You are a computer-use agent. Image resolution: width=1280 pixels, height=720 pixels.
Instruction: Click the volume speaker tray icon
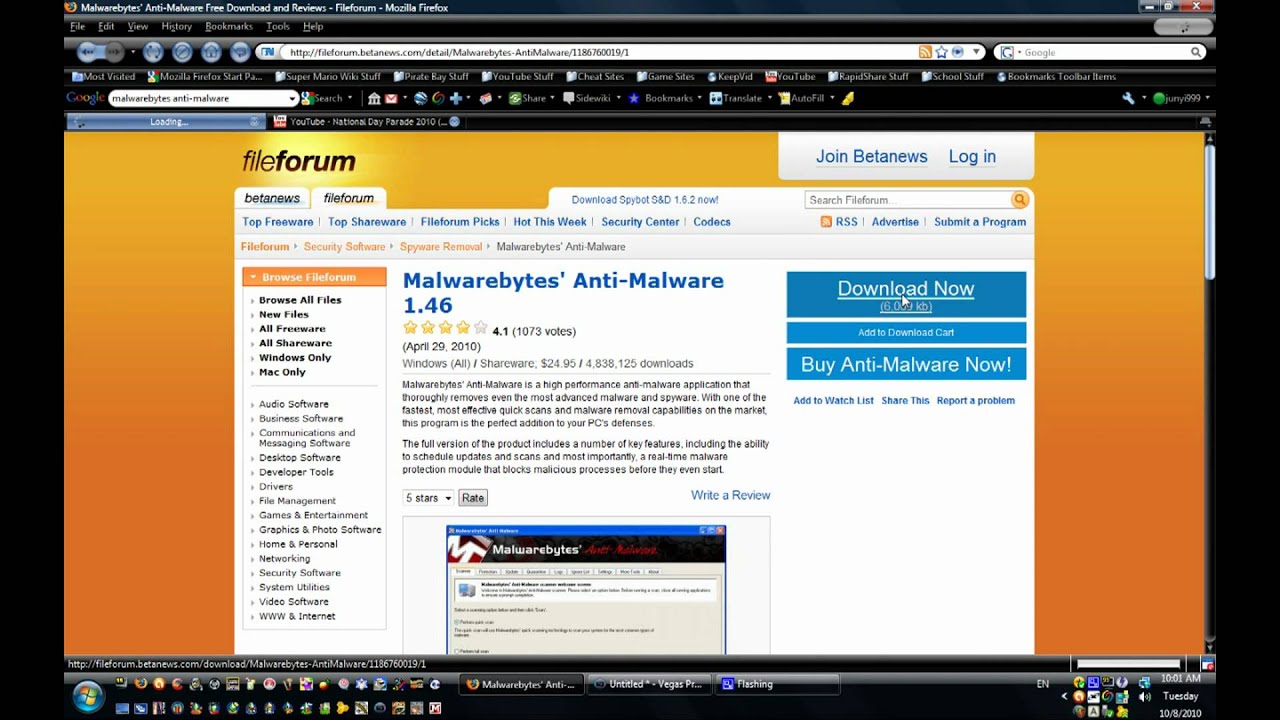click(x=1144, y=697)
